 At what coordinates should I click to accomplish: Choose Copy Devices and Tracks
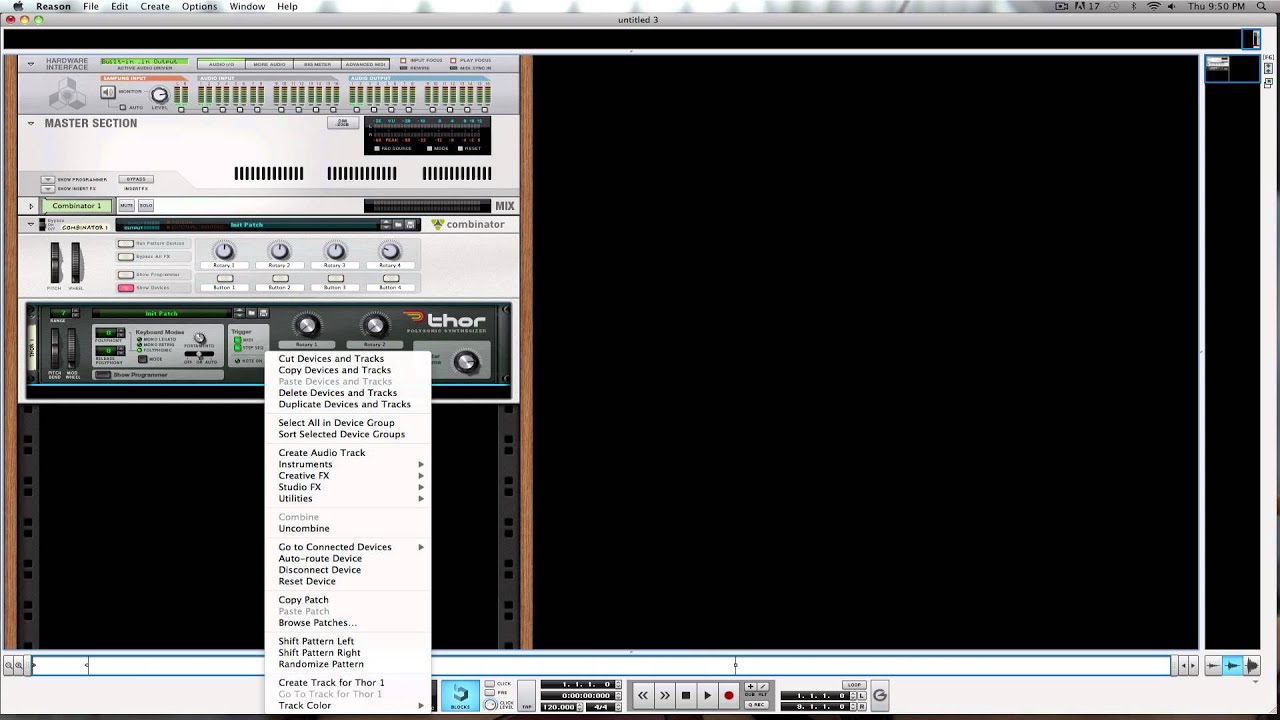(x=334, y=370)
